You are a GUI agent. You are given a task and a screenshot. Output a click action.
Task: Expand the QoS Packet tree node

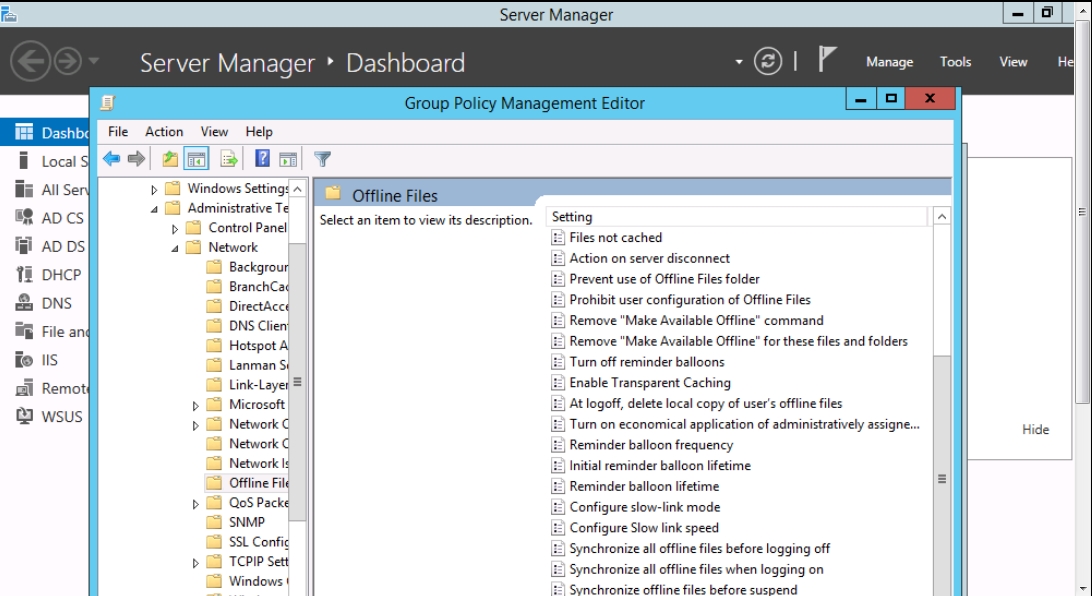196,503
